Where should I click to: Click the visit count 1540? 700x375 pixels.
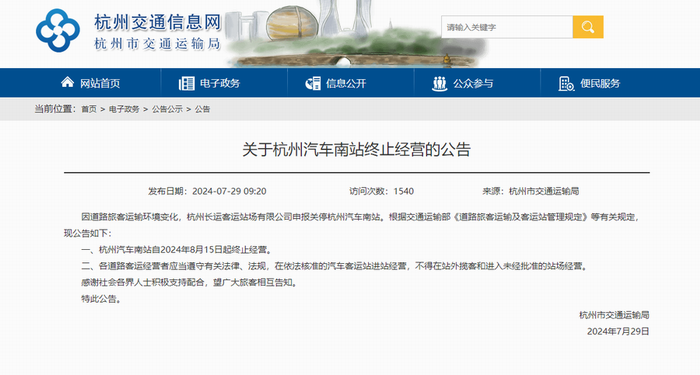[x=404, y=192]
